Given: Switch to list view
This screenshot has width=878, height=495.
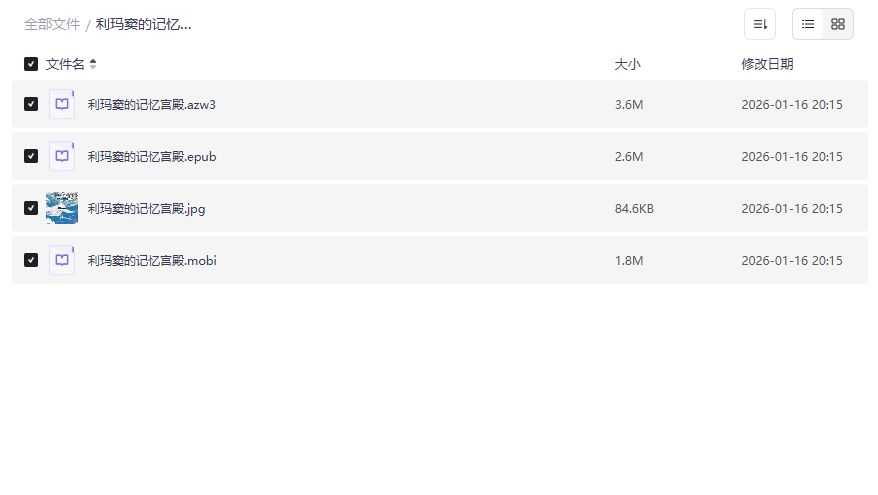Looking at the screenshot, I should [808, 24].
